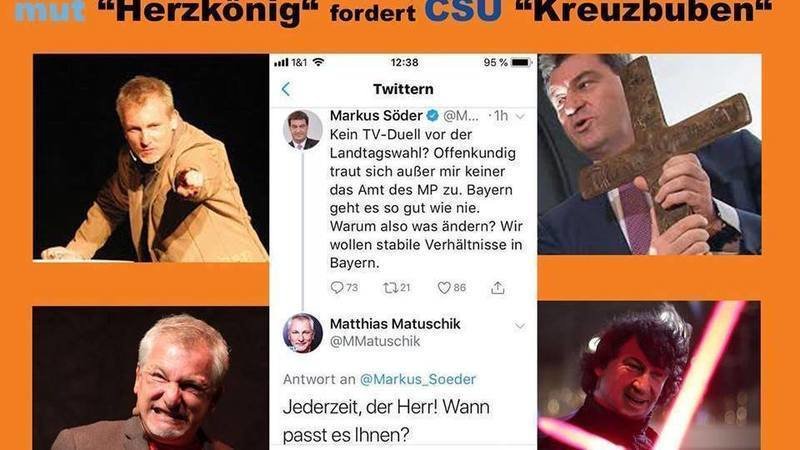The height and width of the screenshot is (450, 800).
Task: Like the tweet via heart icon
Action: pos(444,288)
